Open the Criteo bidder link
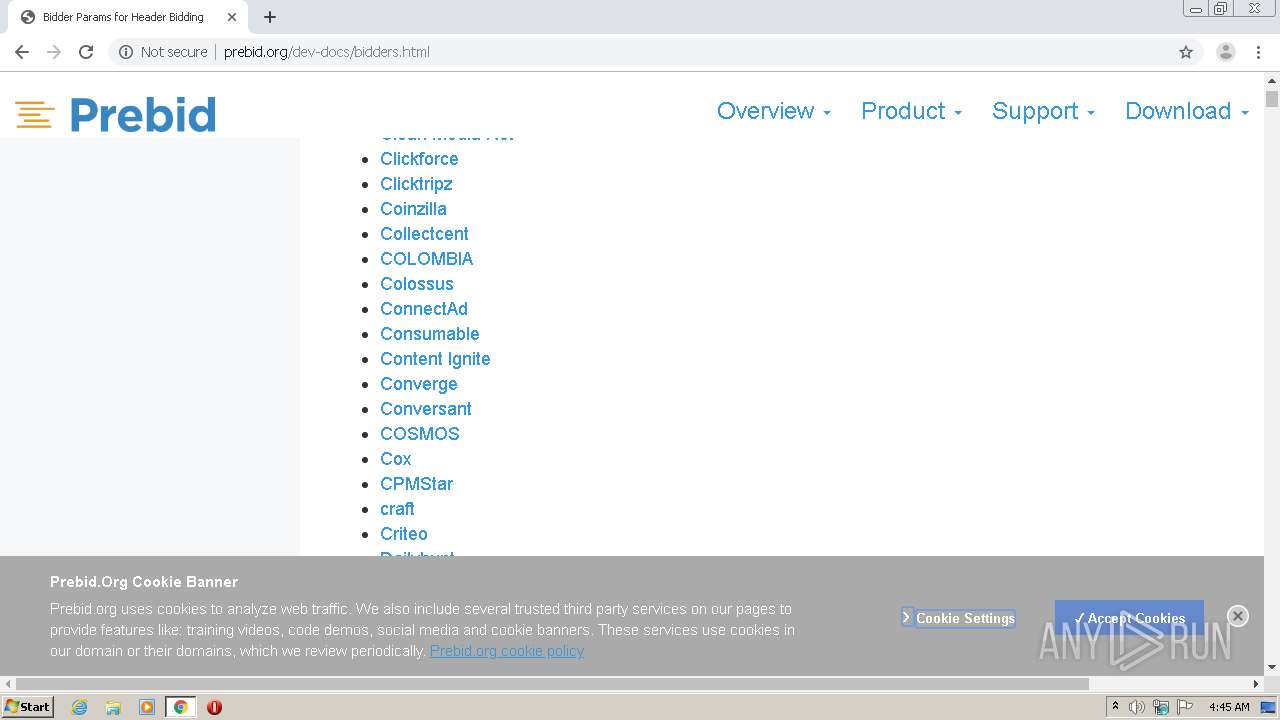This screenshot has height=720, width=1280. (x=404, y=534)
